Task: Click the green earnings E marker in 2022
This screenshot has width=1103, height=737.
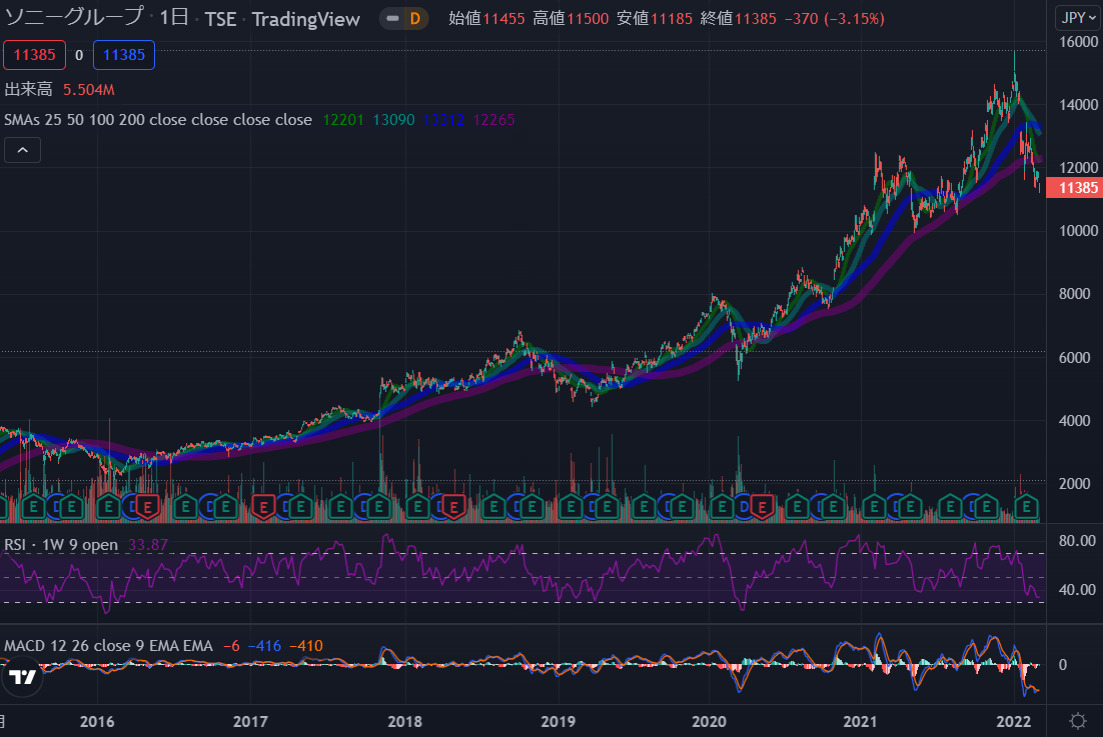Action: (x=1027, y=506)
